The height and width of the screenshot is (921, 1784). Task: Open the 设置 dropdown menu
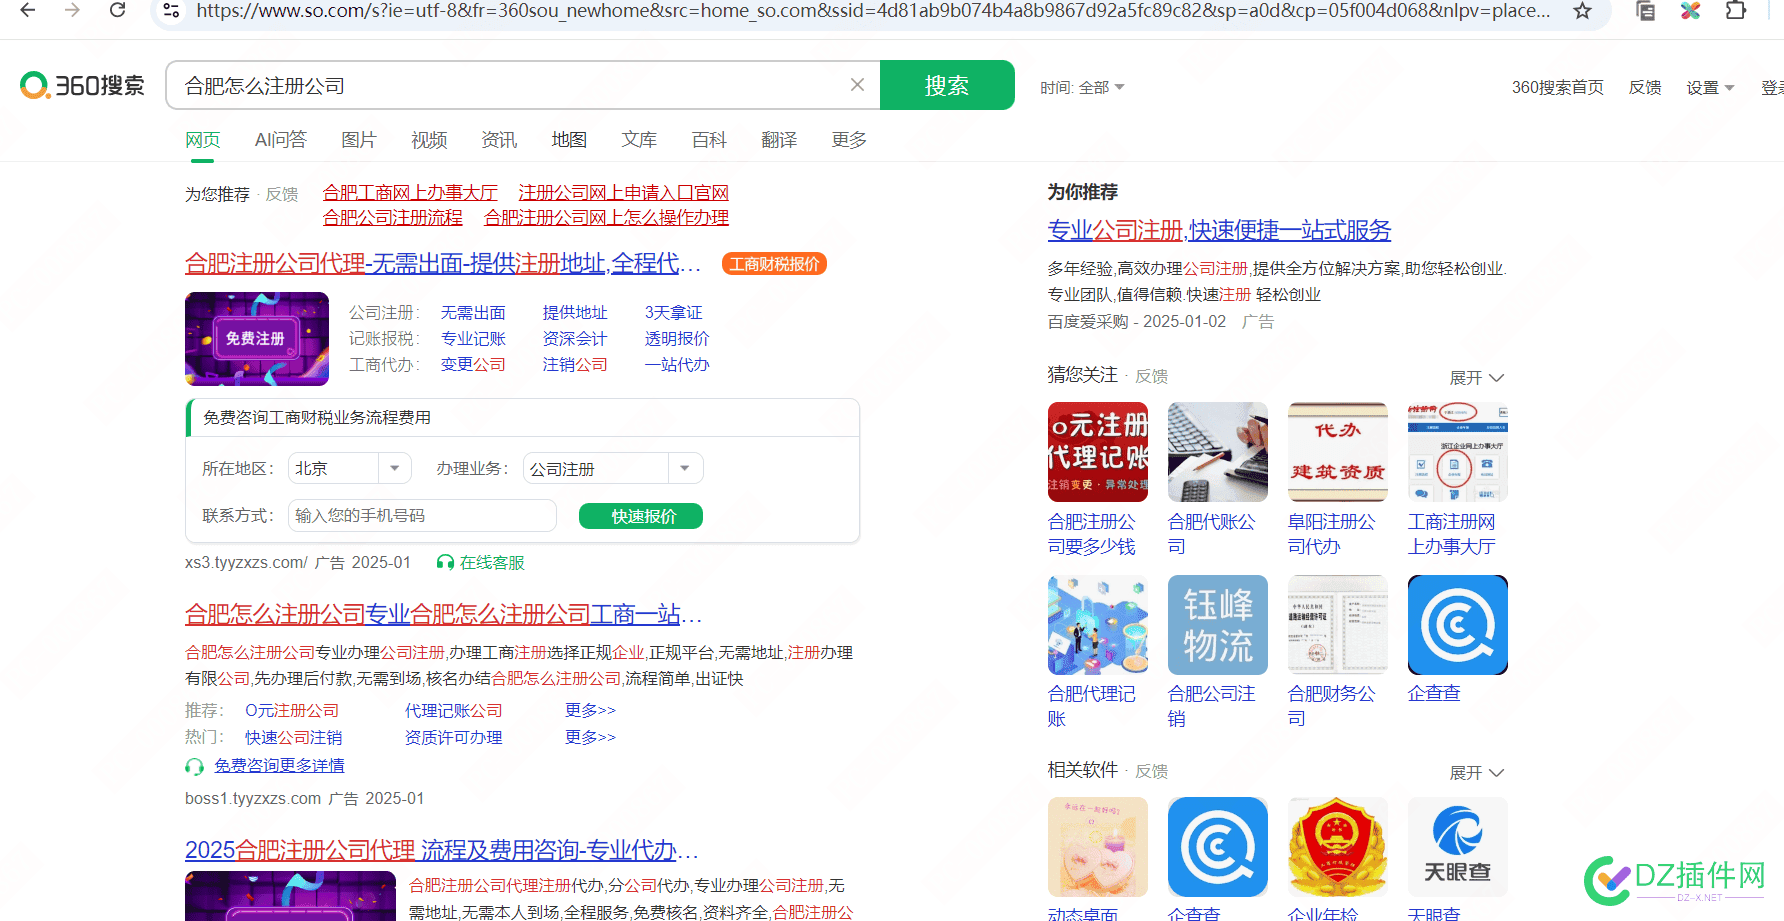pyautogui.click(x=1710, y=88)
